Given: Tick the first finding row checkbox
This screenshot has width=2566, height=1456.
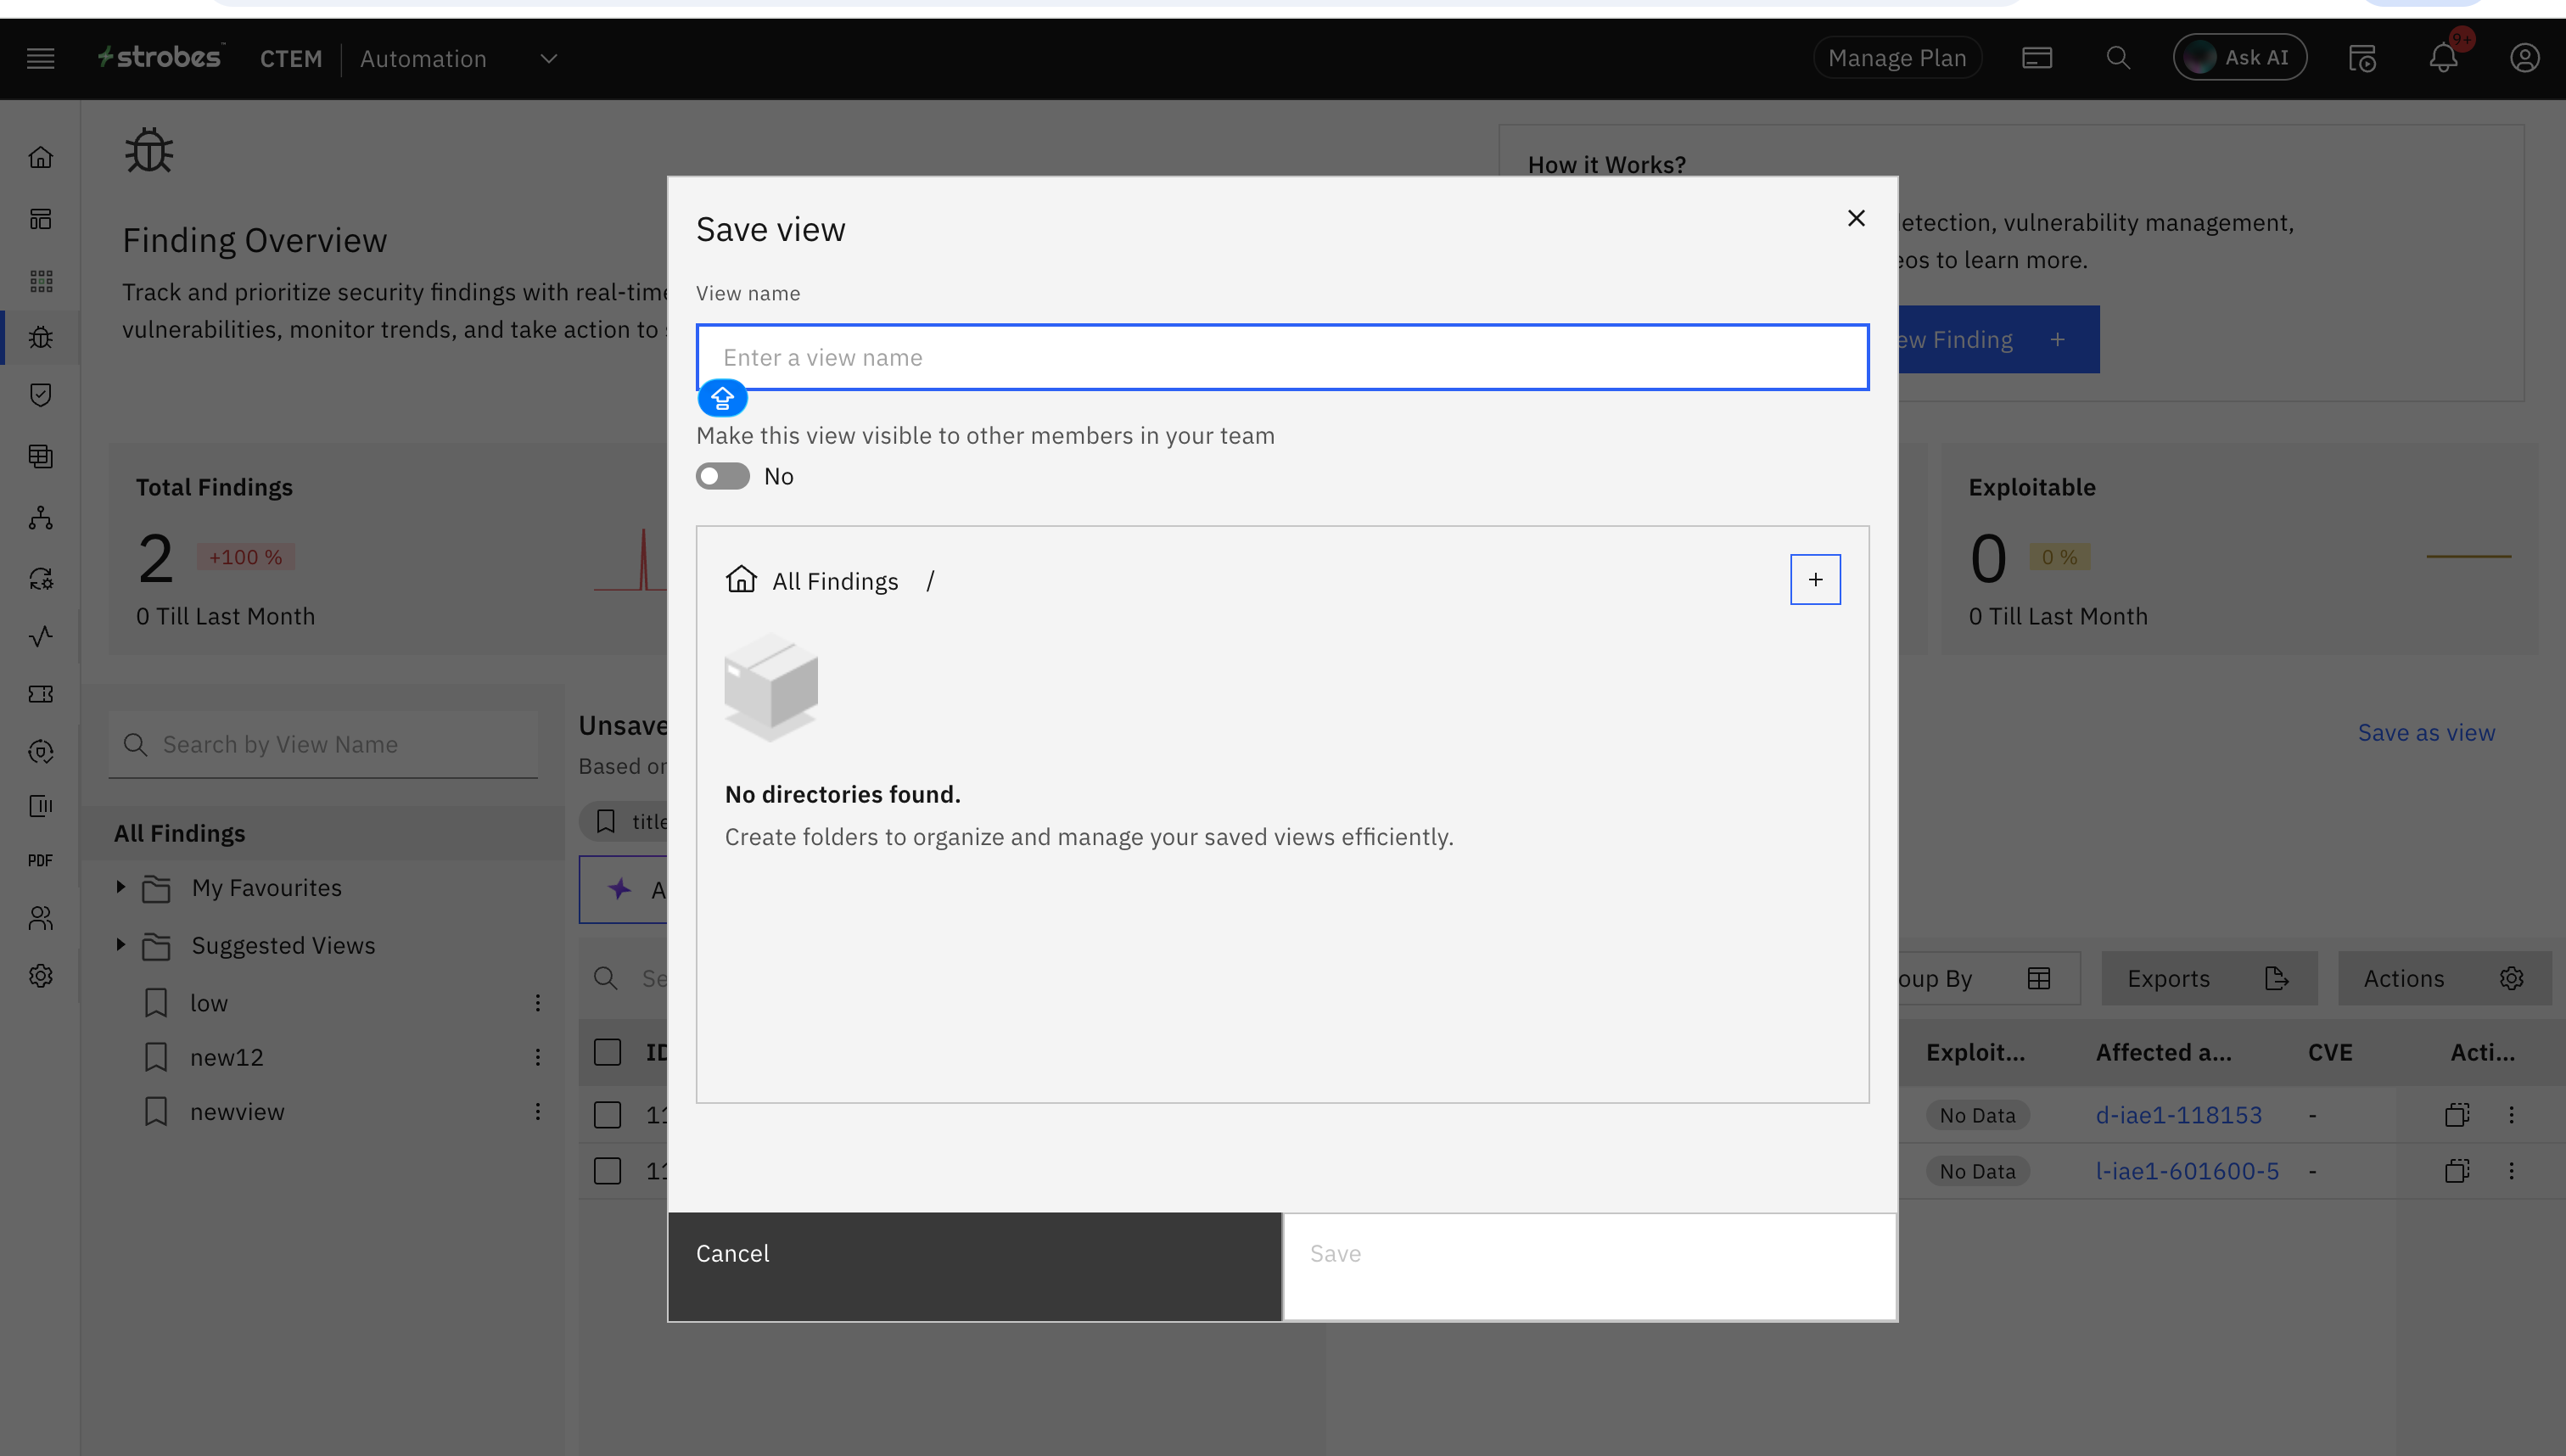Looking at the screenshot, I should [607, 1114].
